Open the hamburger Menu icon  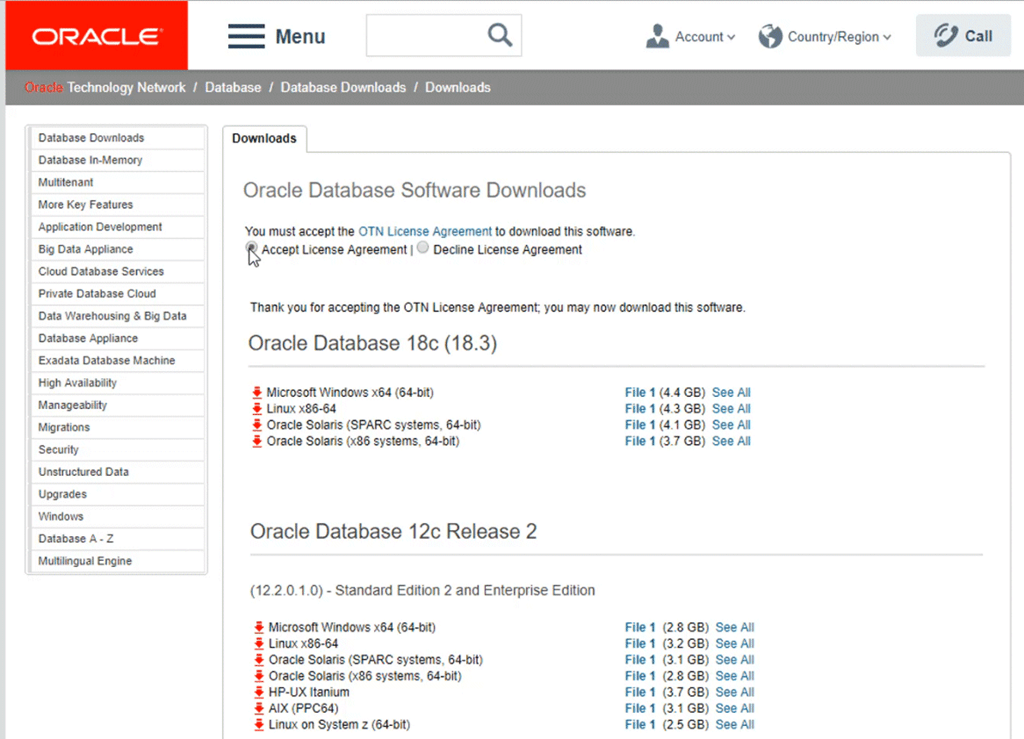click(x=246, y=36)
